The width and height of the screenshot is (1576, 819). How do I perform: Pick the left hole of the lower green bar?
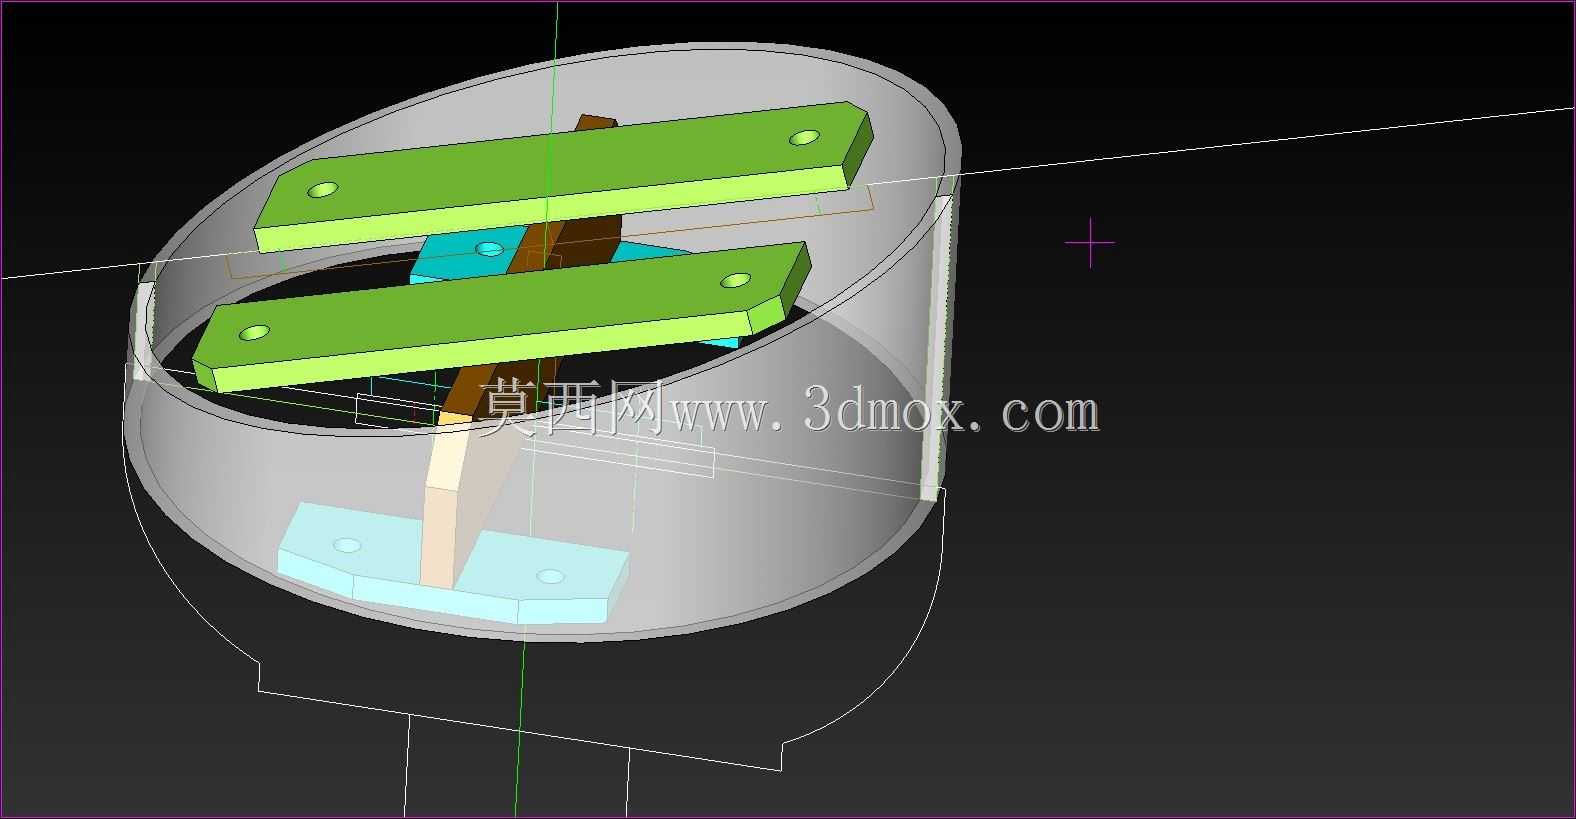255,332
